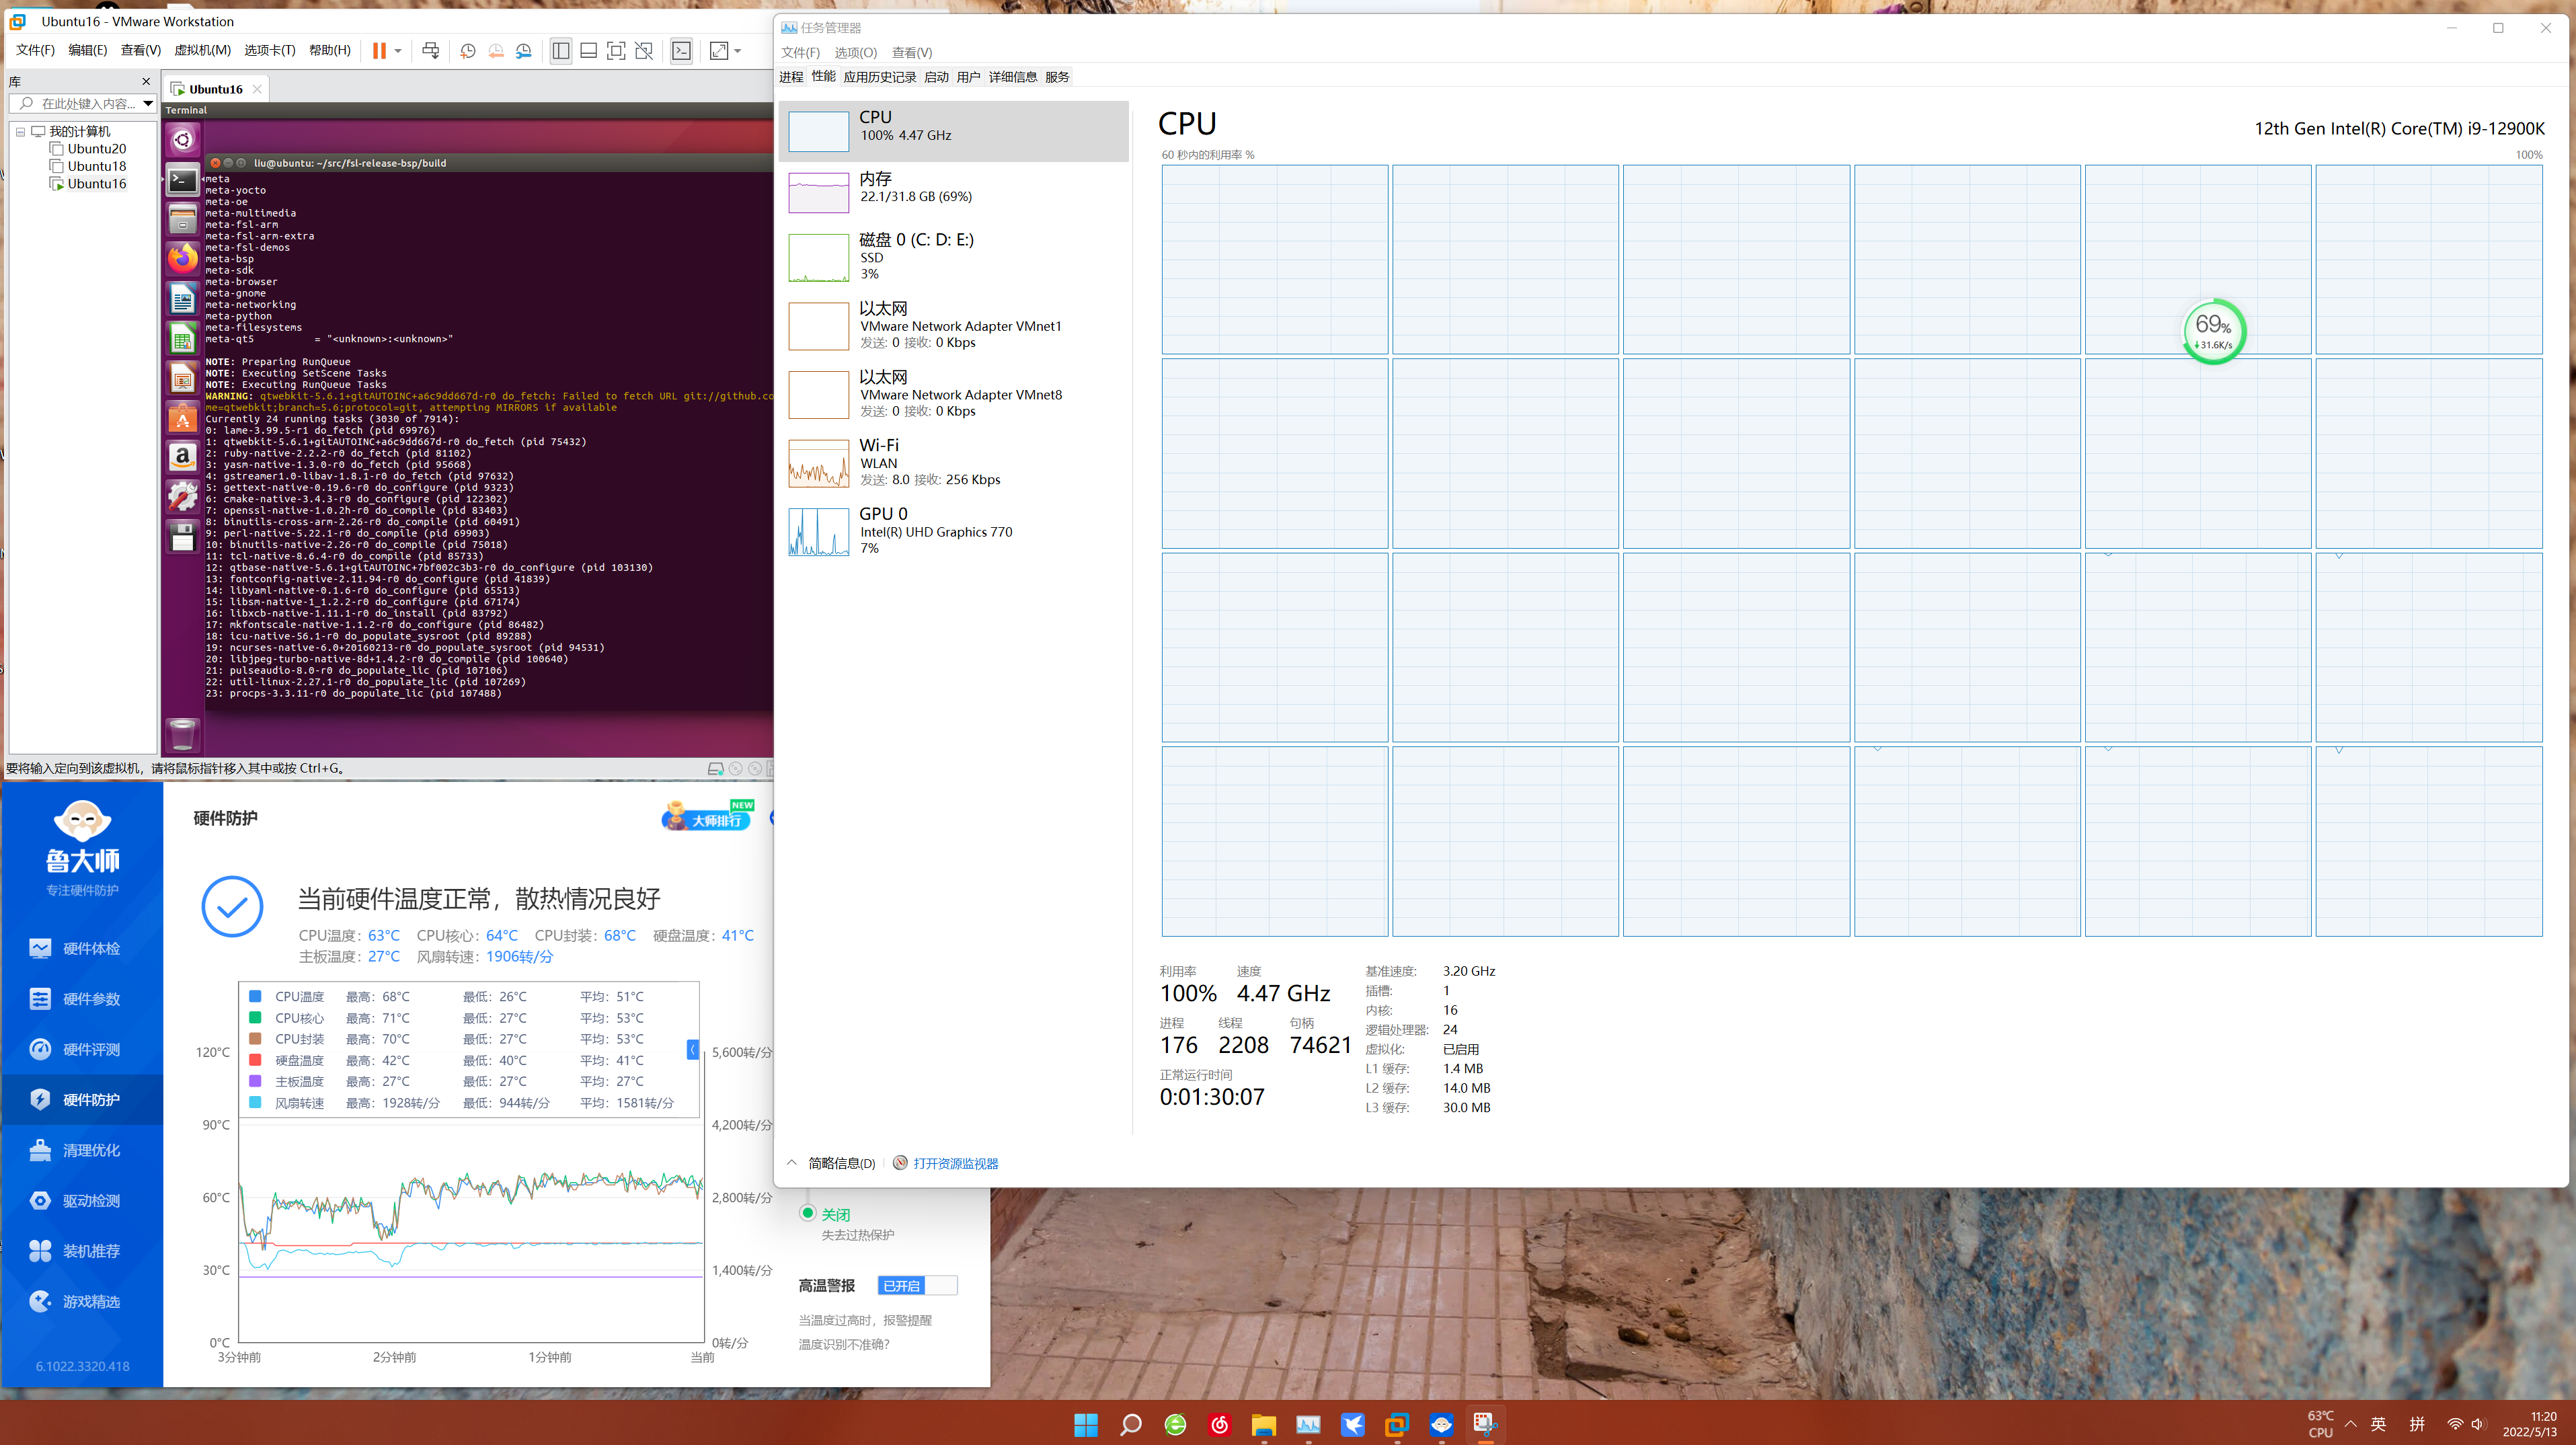Open power options arrow beside pause button

point(398,51)
